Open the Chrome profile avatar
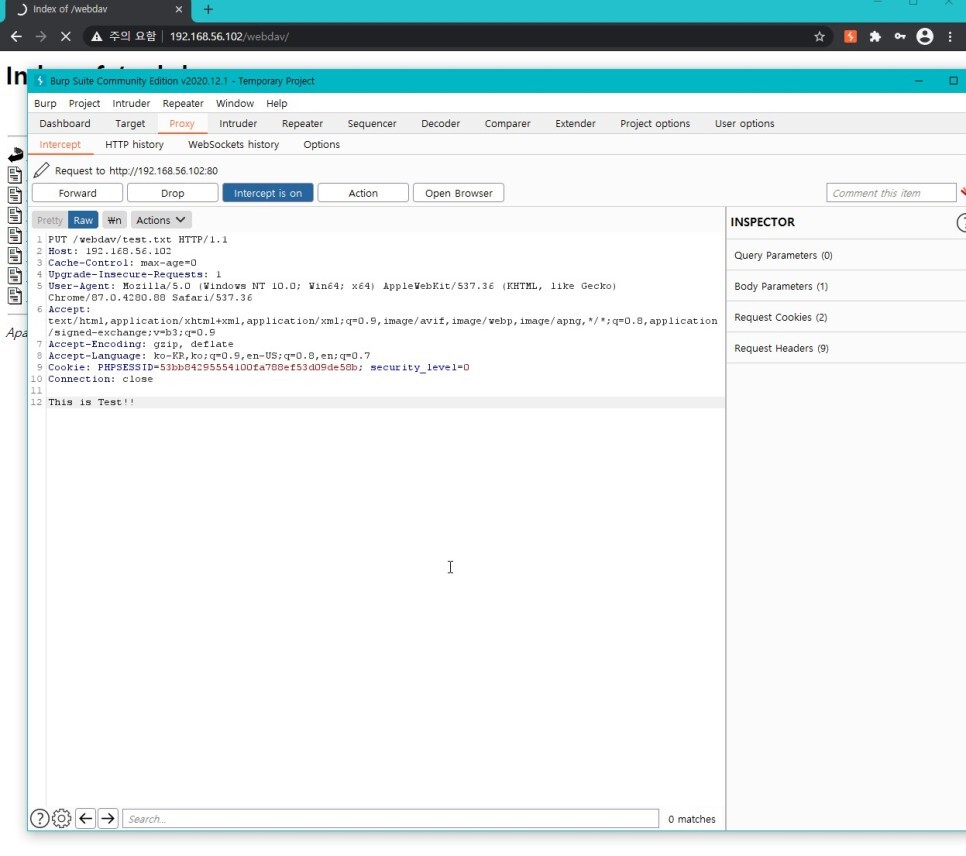966x856 pixels. [925, 36]
